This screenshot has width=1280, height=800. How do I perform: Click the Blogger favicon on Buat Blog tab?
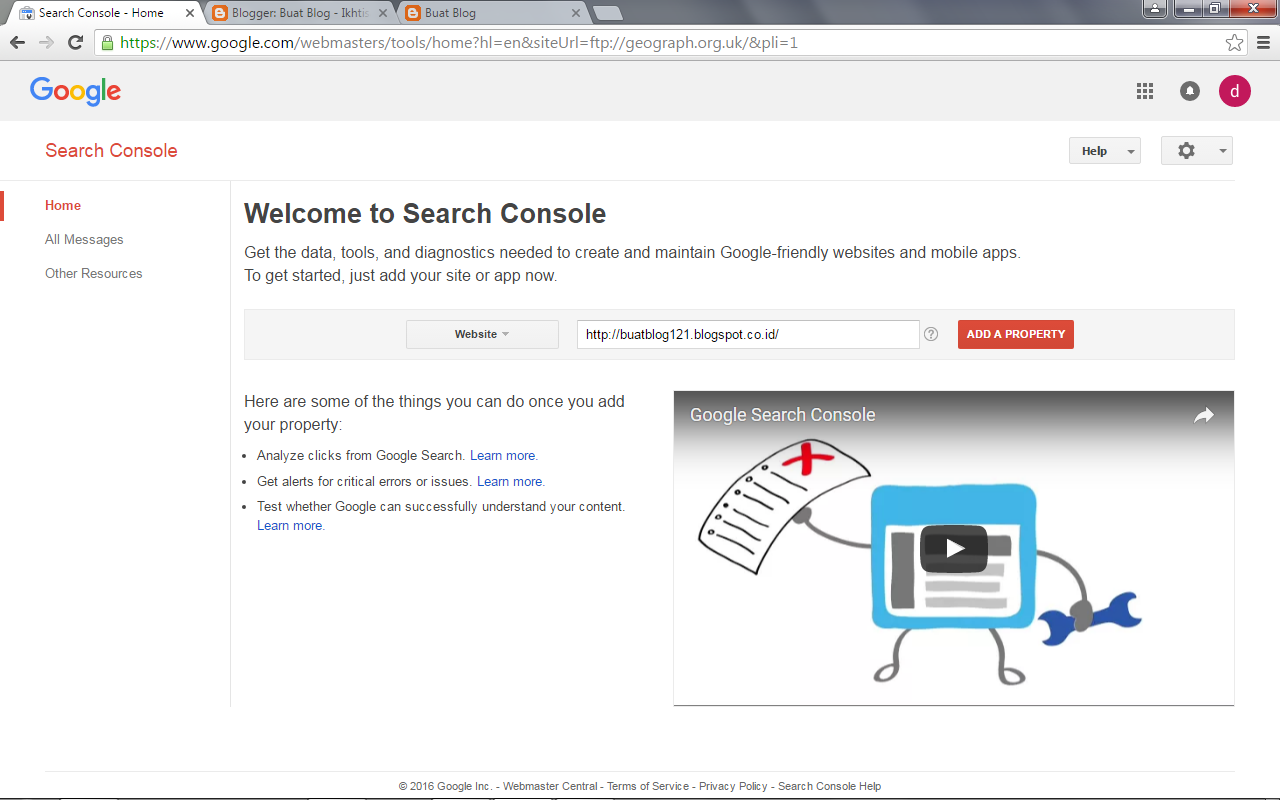click(413, 13)
